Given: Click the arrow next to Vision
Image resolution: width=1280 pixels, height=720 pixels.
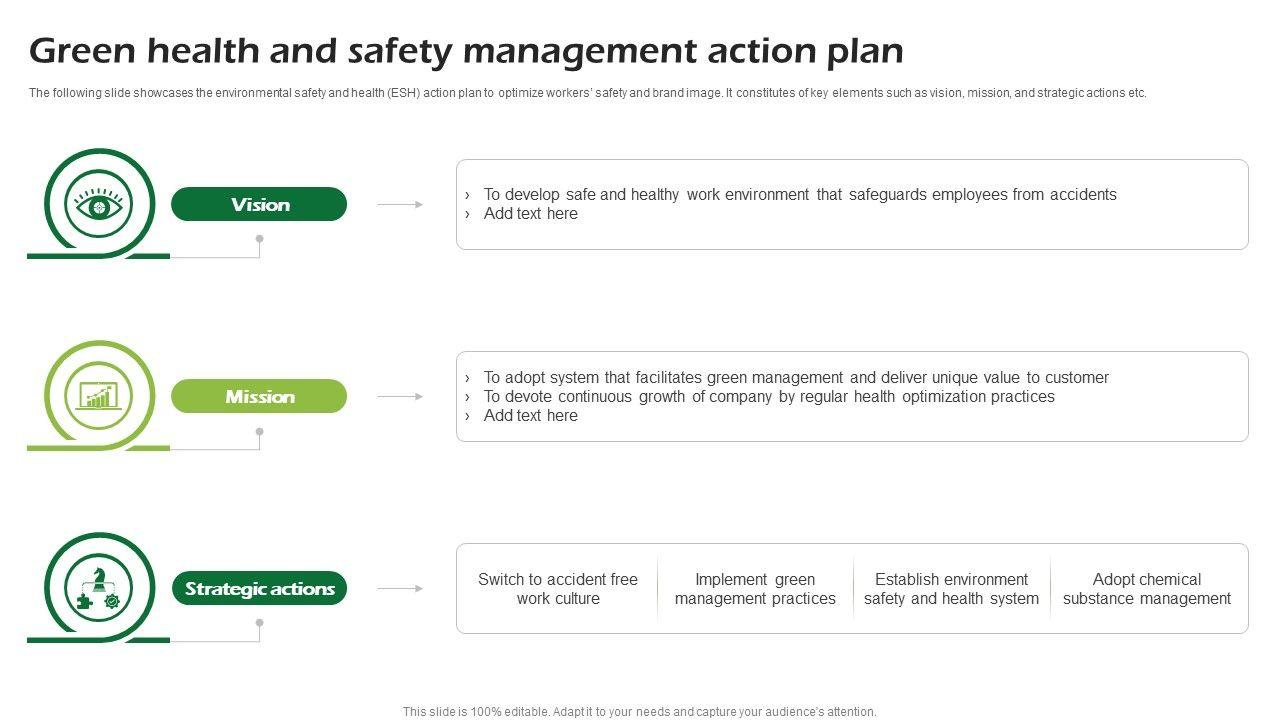Looking at the screenshot, I should pyautogui.click(x=400, y=205).
